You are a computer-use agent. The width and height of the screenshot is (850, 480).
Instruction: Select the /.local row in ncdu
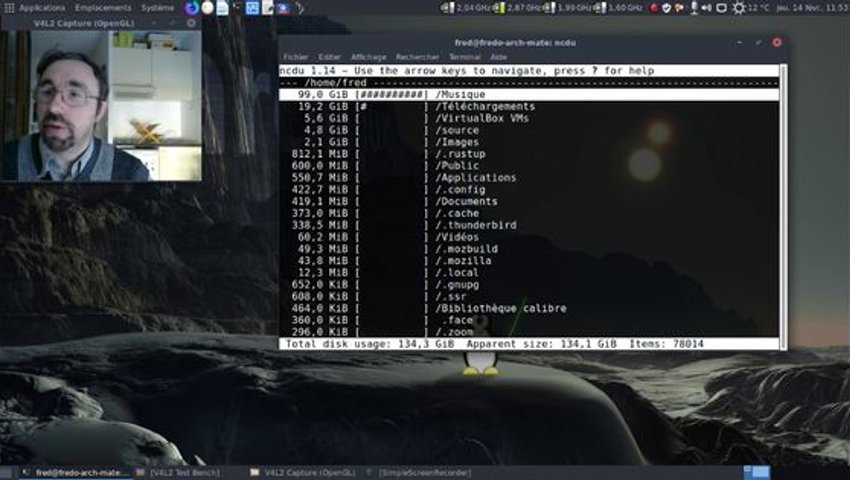click(529, 272)
